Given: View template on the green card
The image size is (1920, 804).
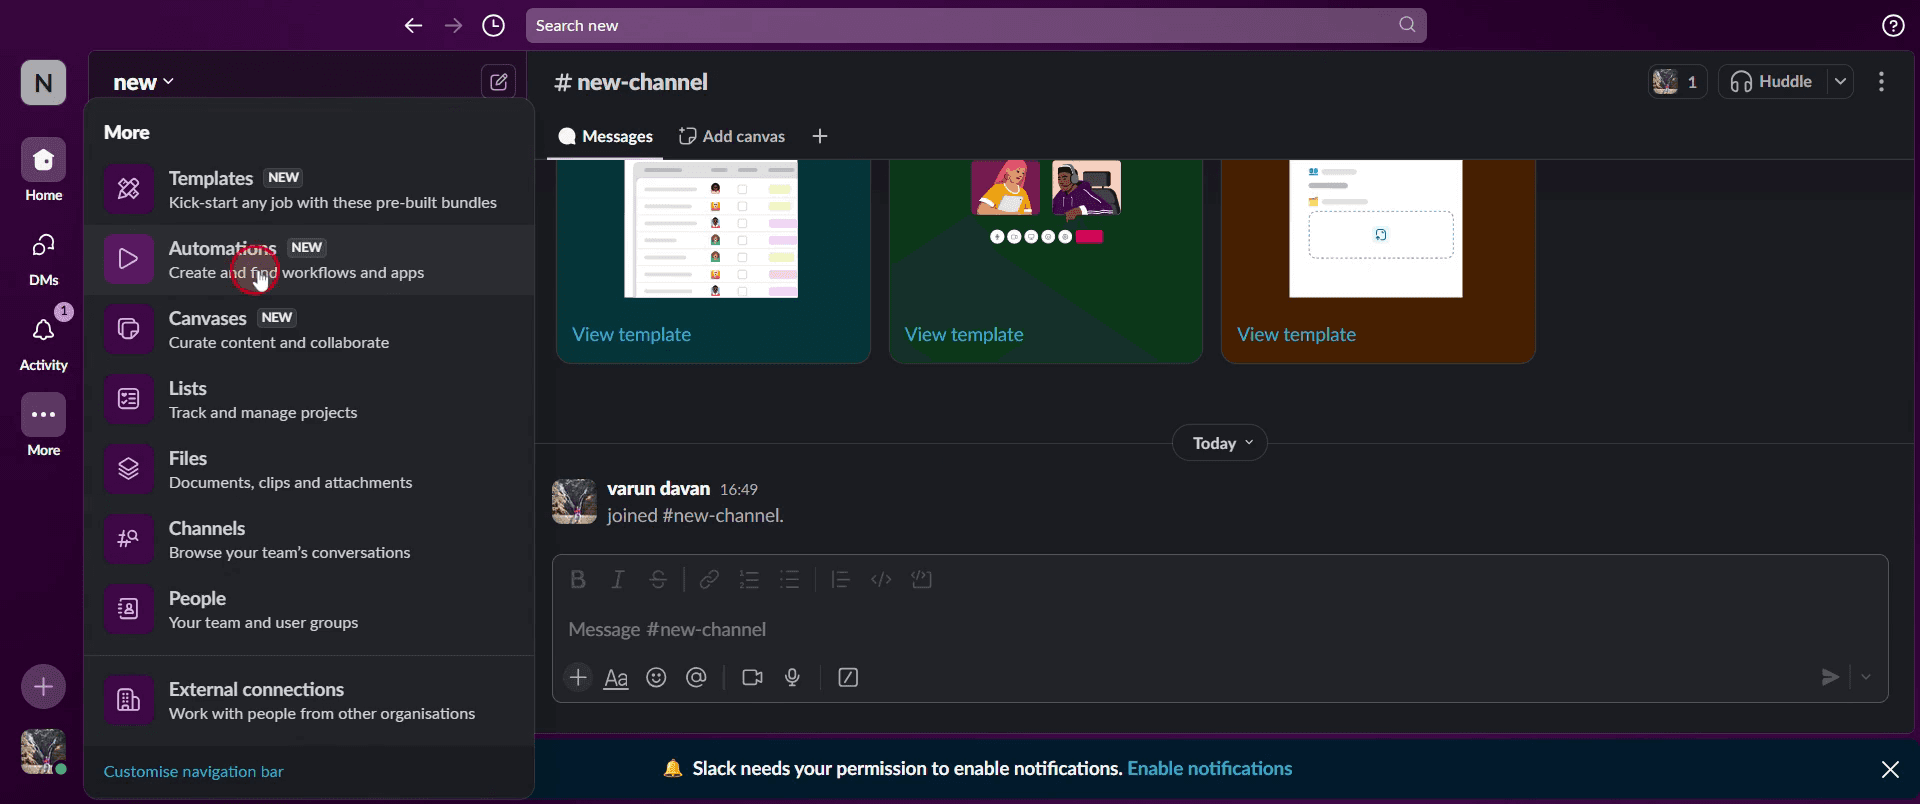Looking at the screenshot, I should (x=964, y=334).
